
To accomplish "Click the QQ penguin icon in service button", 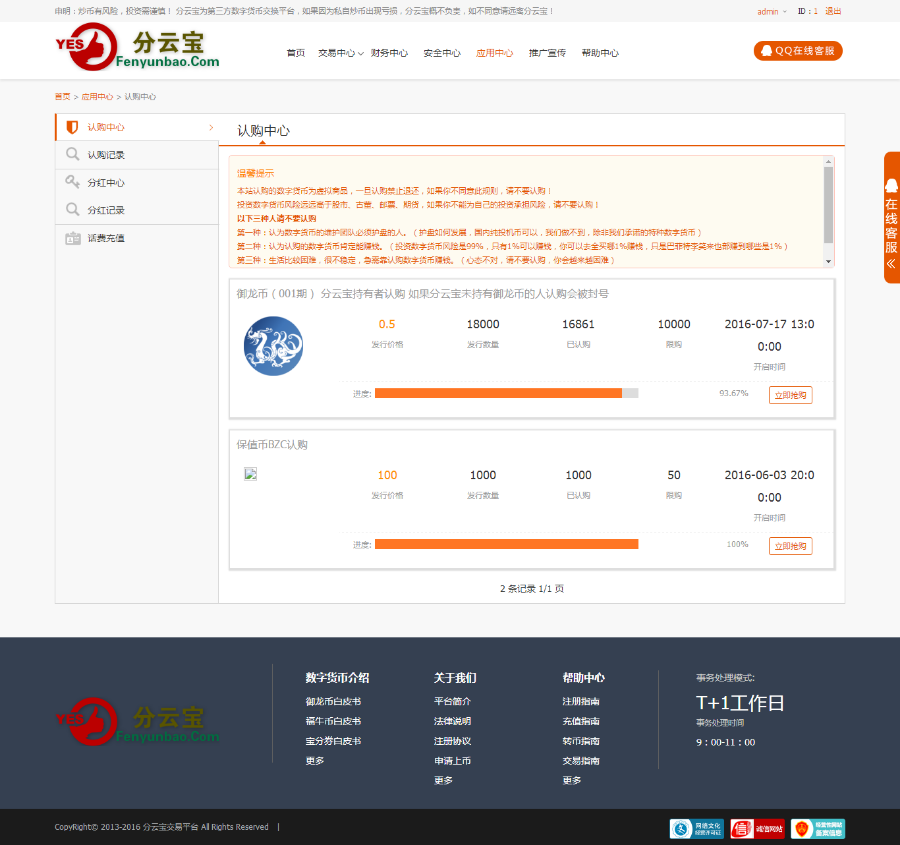I will pos(766,51).
